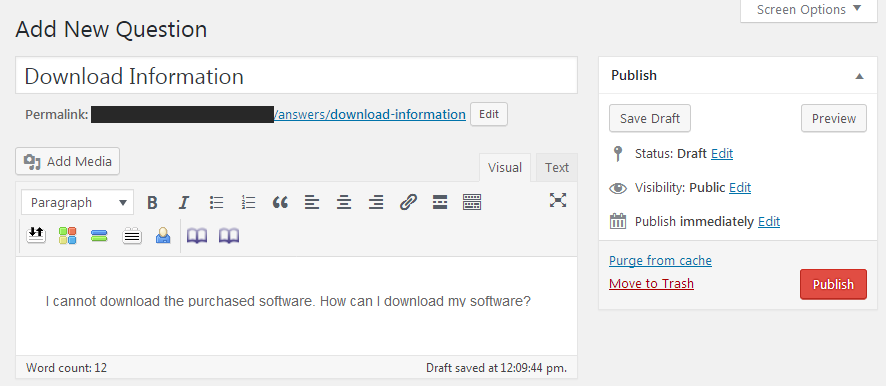Image resolution: width=886 pixels, height=386 pixels.
Task: Insert a bulleted list
Action: coord(216,202)
